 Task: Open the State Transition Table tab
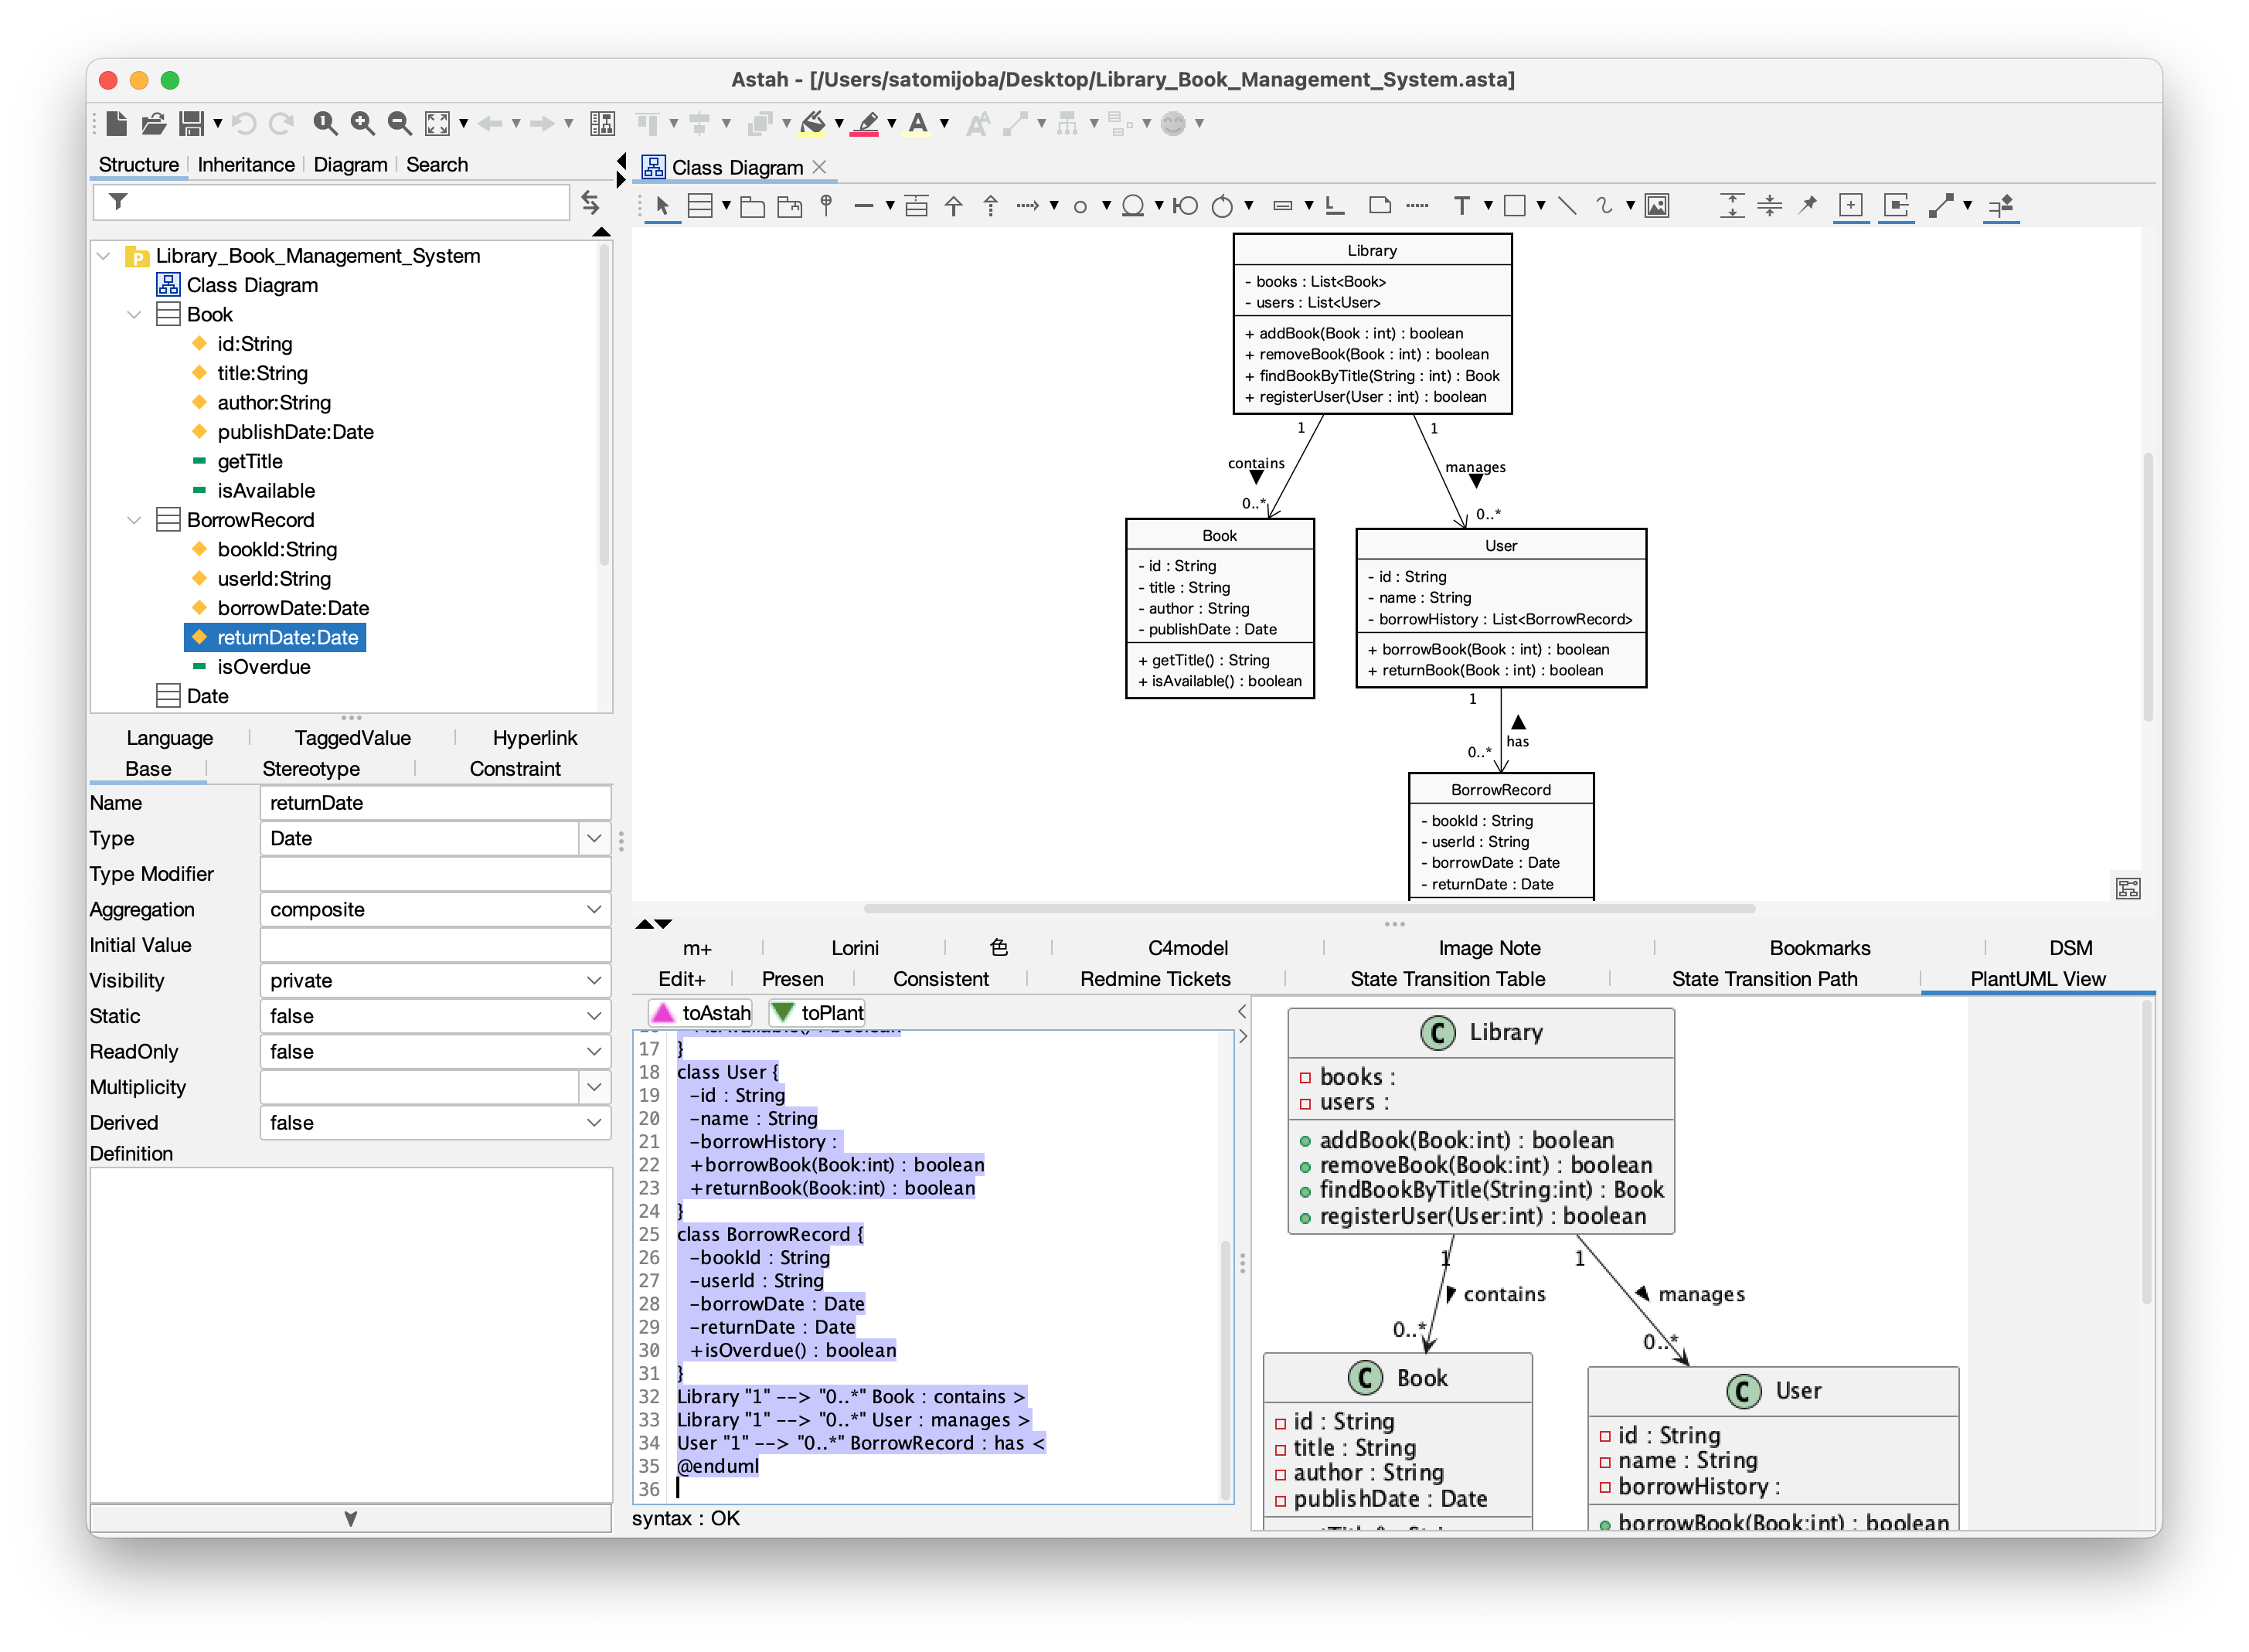tap(1447, 979)
